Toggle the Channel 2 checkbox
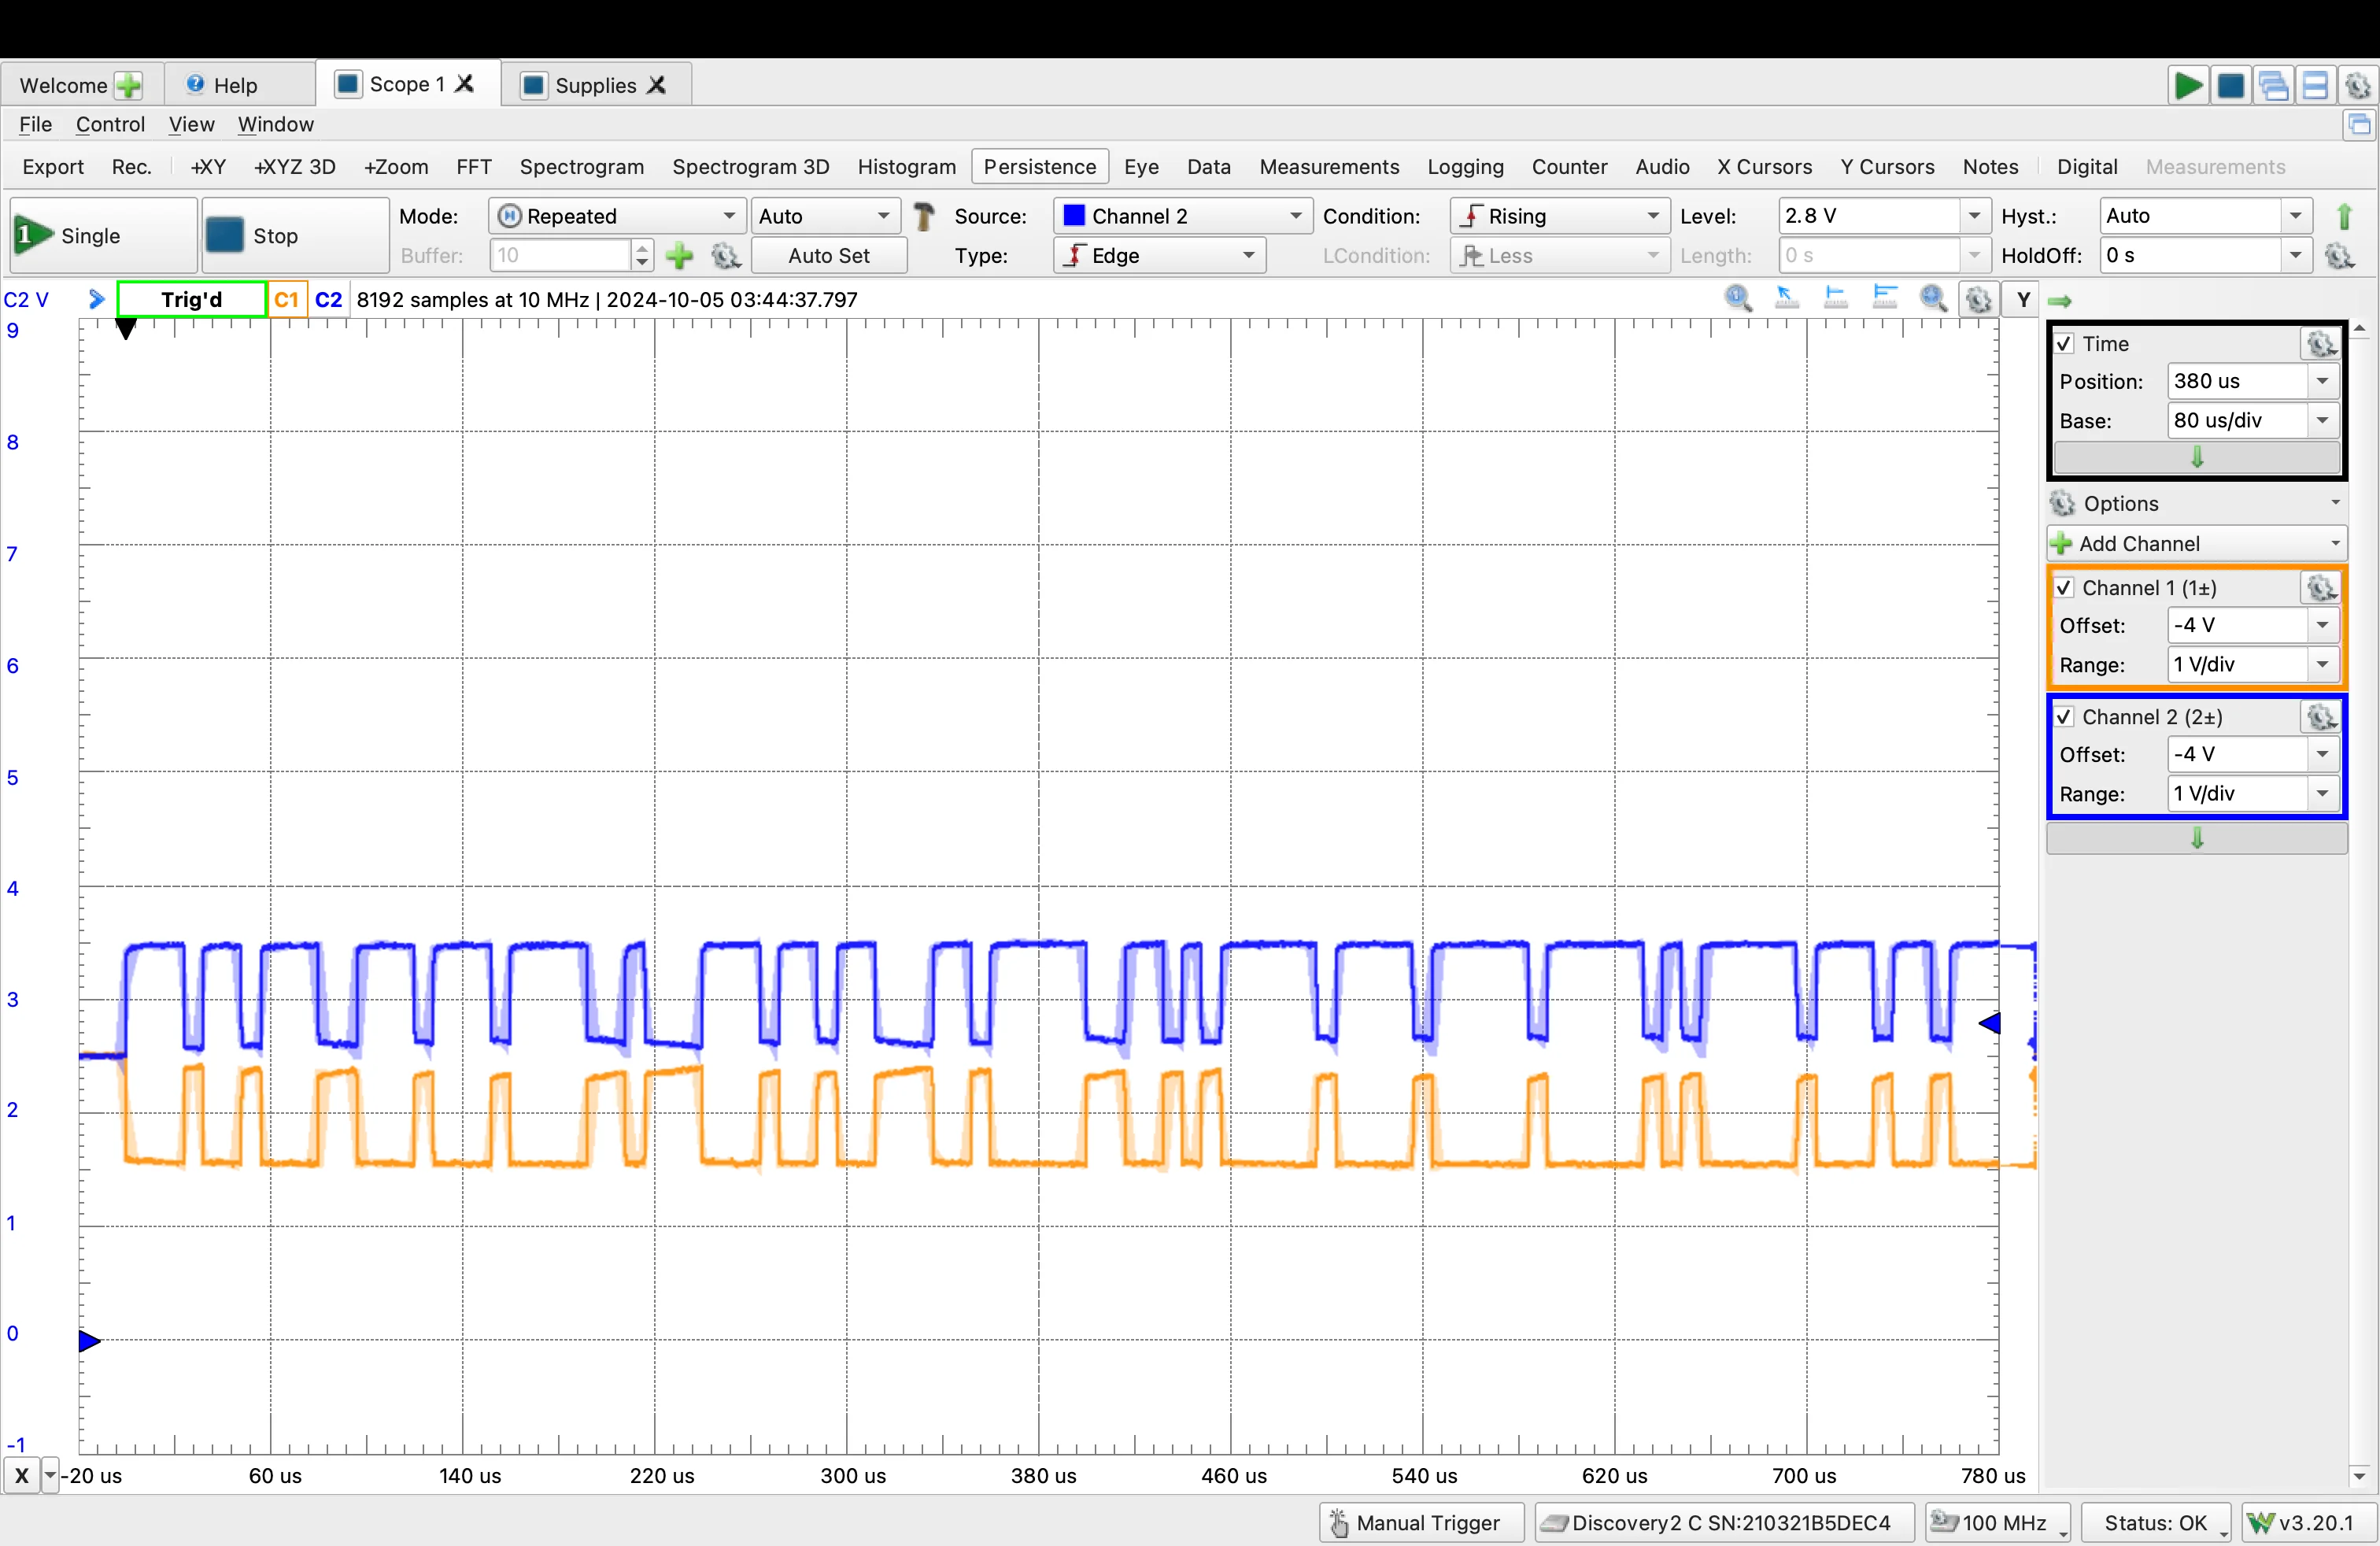This screenshot has width=2380, height=1546. (2064, 717)
